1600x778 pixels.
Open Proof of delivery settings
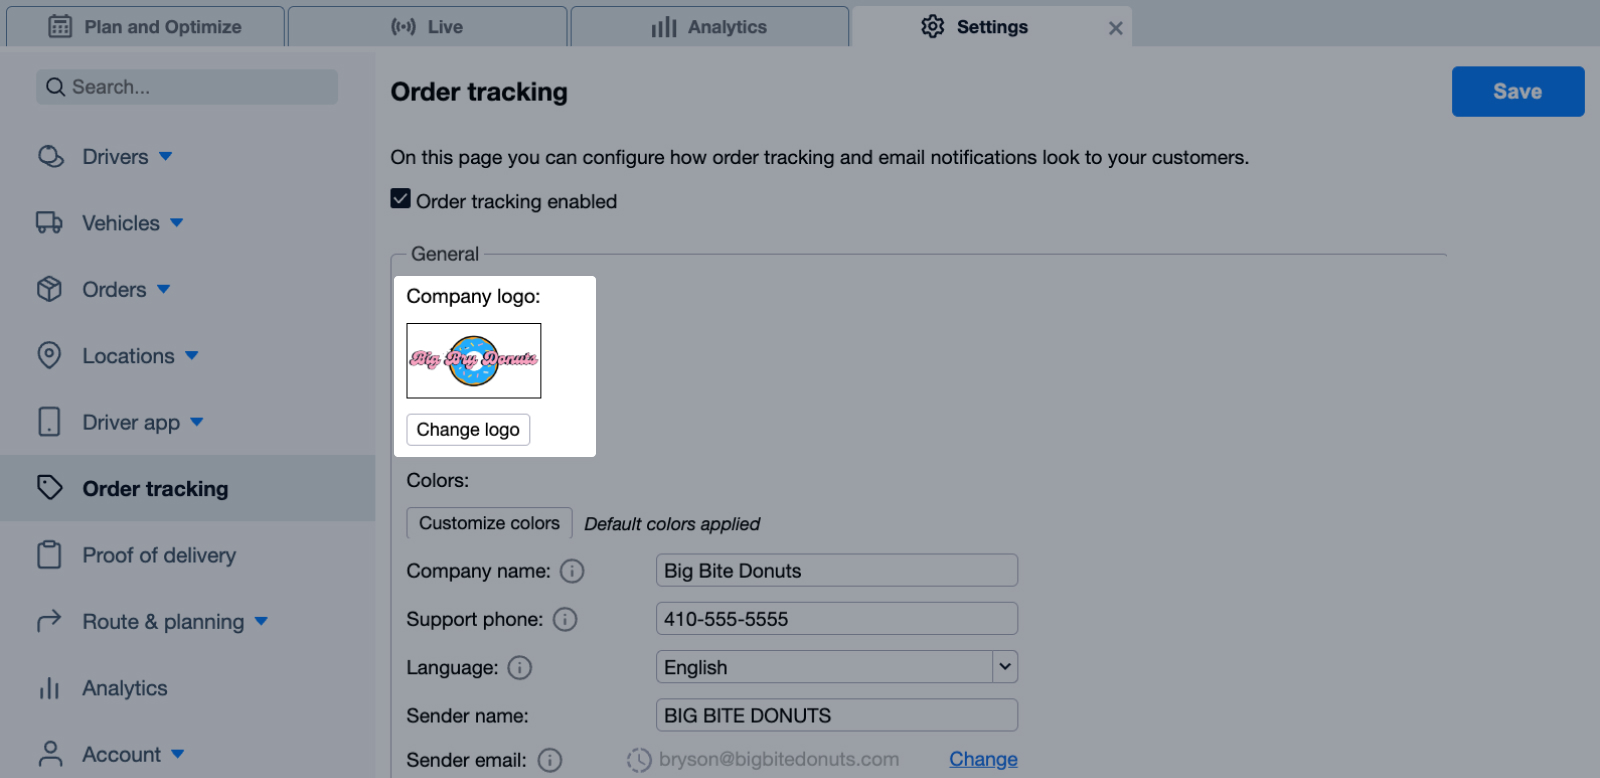coord(159,555)
